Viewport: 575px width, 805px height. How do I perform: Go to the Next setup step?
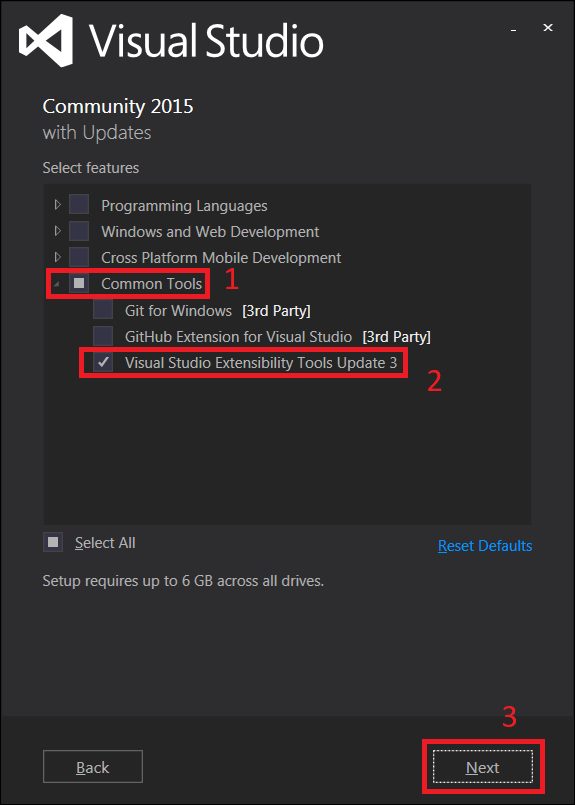(x=483, y=767)
